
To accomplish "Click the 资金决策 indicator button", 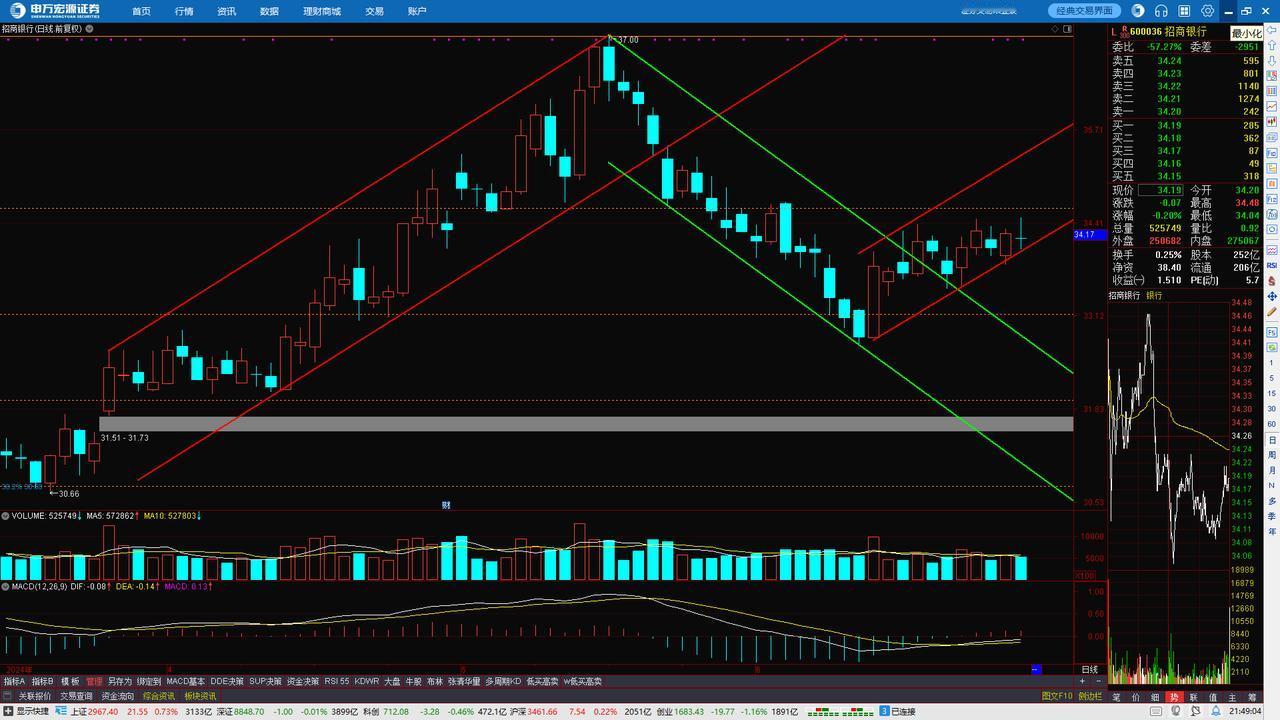I will (302, 681).
